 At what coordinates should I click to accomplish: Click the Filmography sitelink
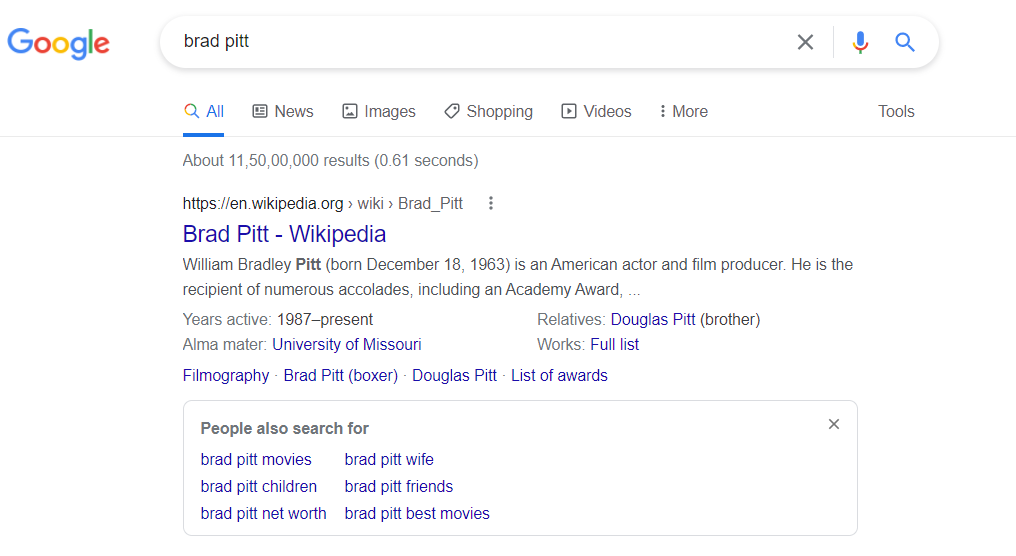coord(225,375)
